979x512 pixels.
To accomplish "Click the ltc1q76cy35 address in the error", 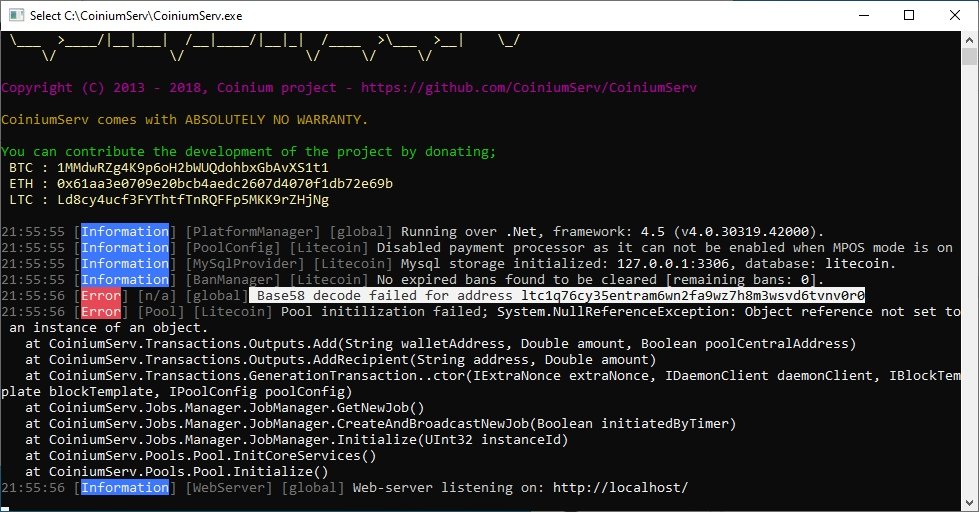I will click(693, 295).
